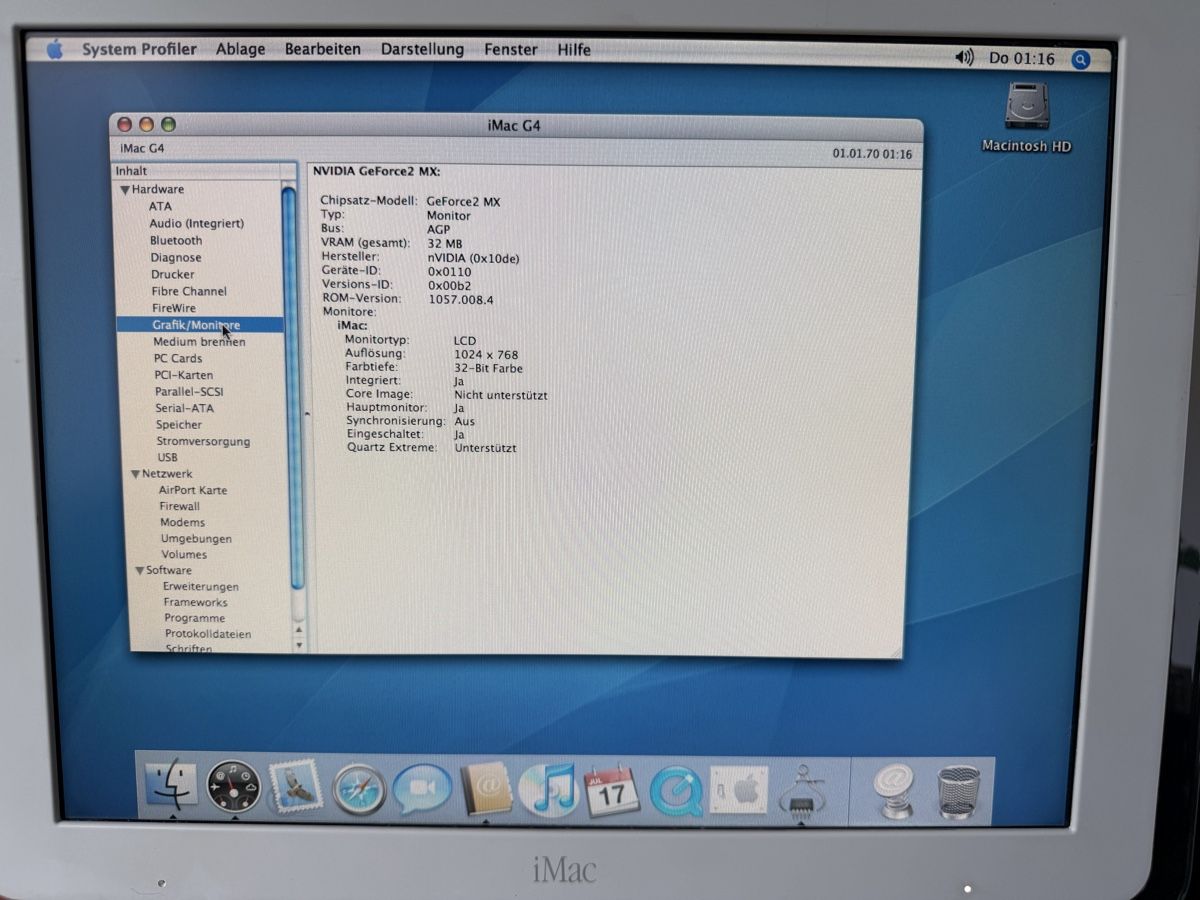Select FireWire in the sidebar
This screenshot has height=900, width=1200.
[x=174, y=308]
